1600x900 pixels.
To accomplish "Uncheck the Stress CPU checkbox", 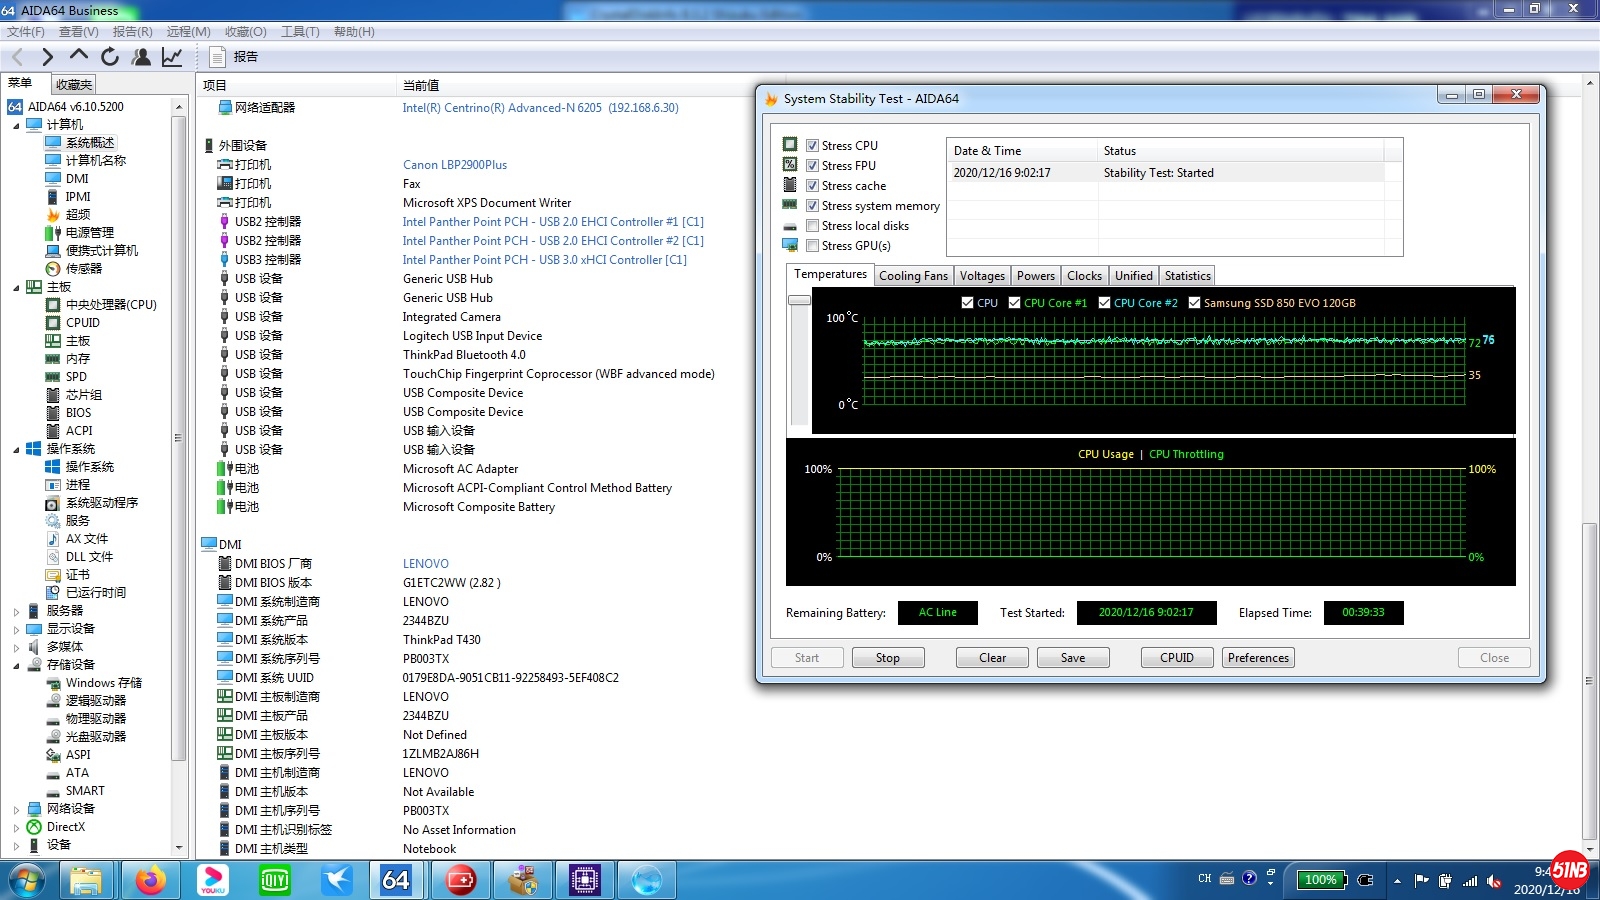I will [x=812, y=146].
